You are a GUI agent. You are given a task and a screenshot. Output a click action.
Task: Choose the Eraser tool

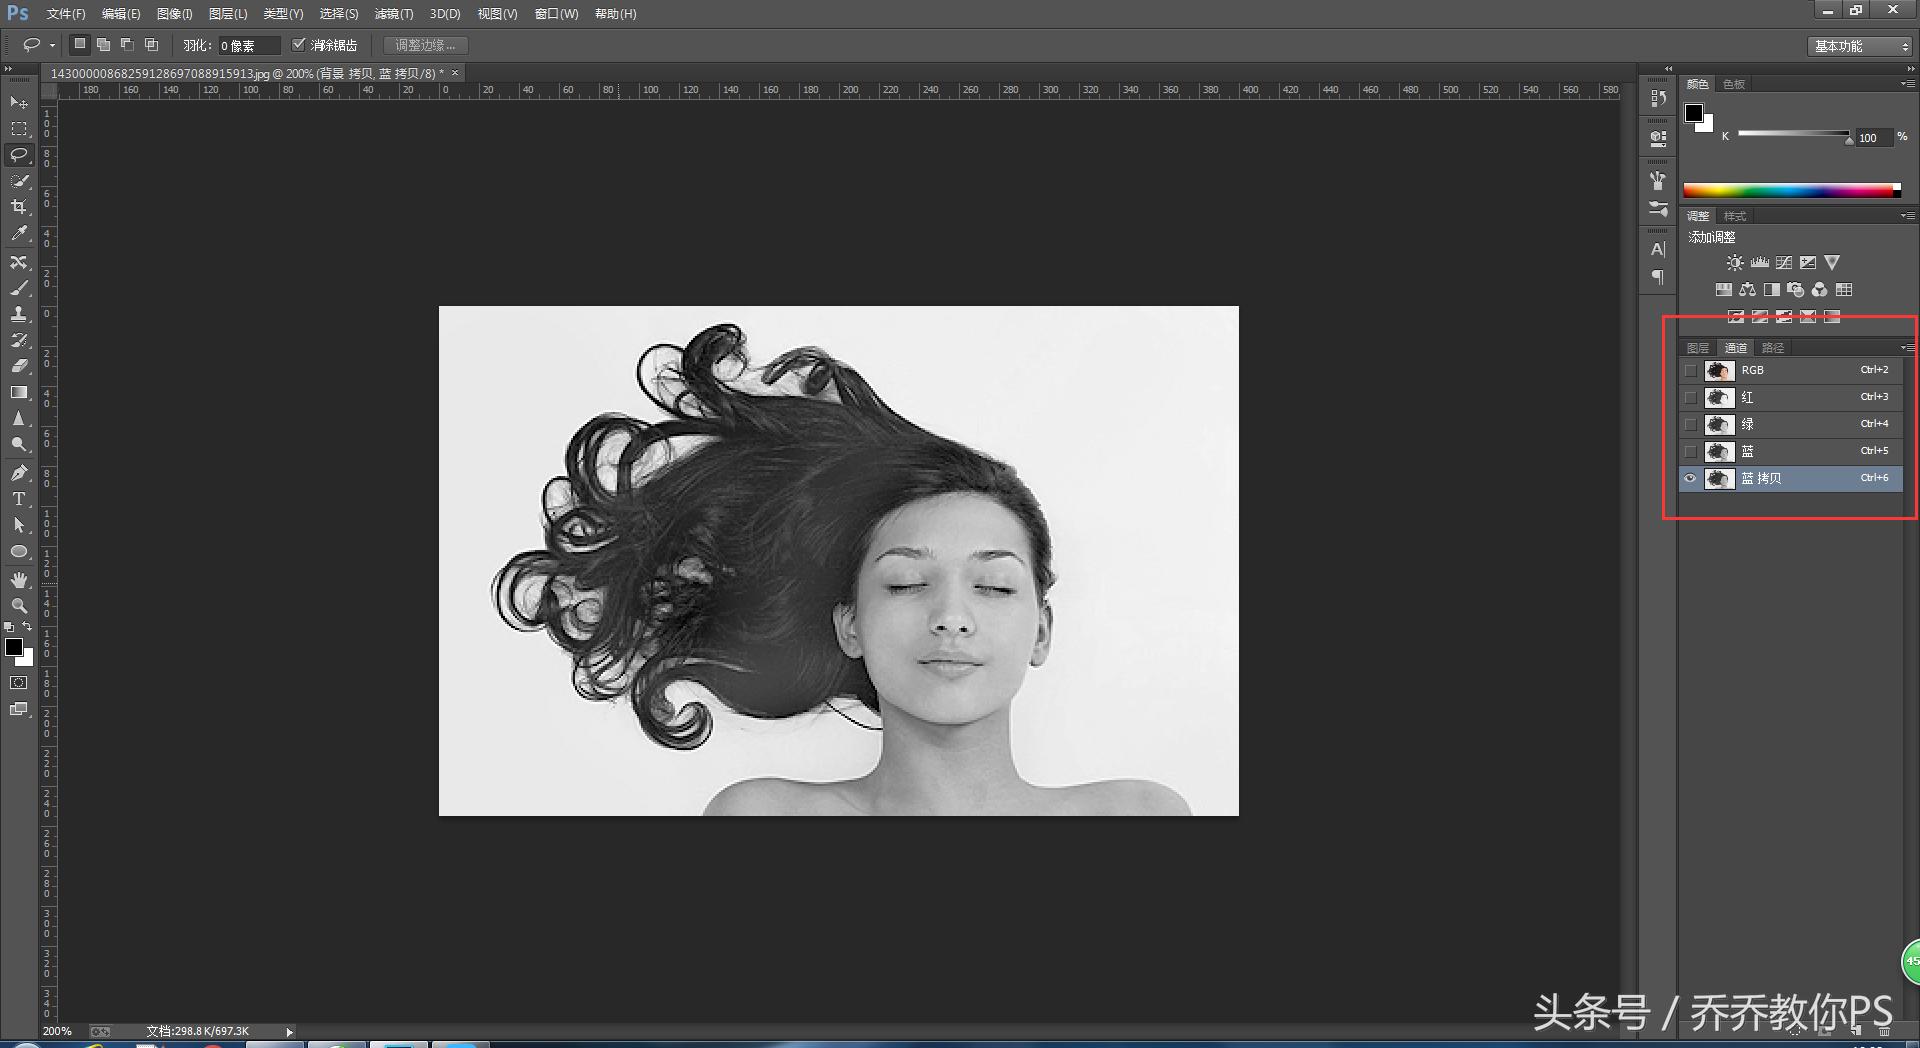click(x=19, y=366)
